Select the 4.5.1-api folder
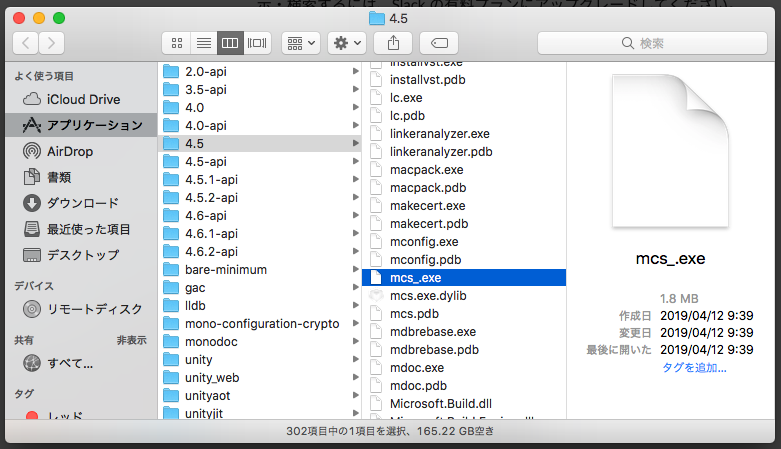The width and height of the screenshot is (781, 449). [x=261, y=179]
